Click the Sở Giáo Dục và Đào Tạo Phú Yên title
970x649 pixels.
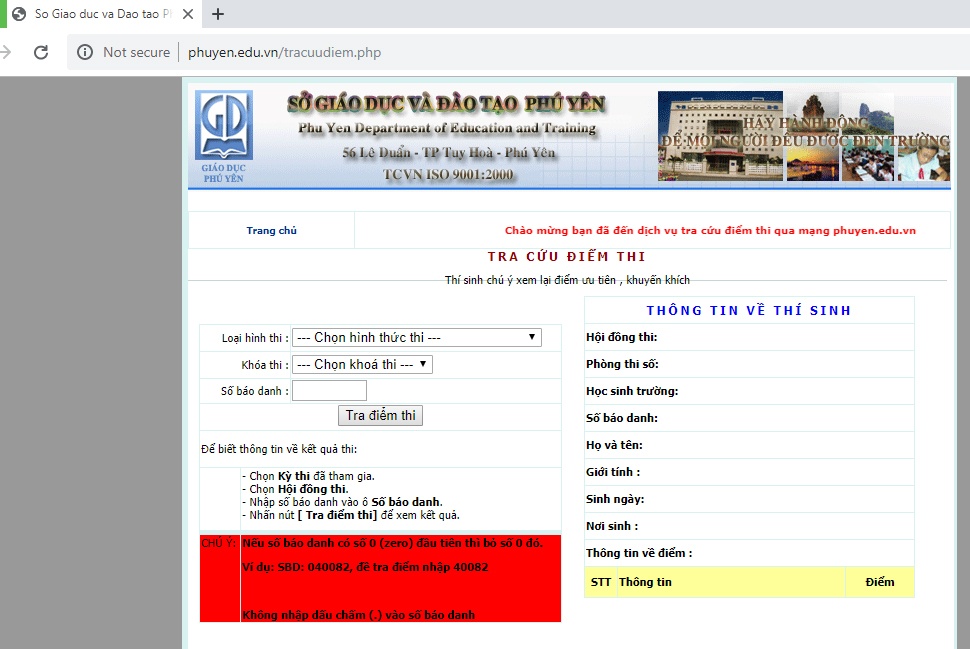pyautogui.click(x=446, y=104)
